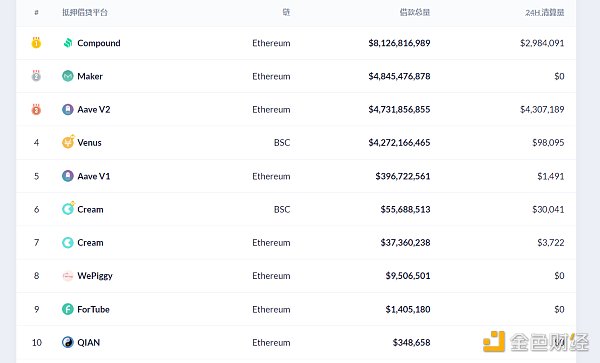Viewport: 600px width, 363px height.
Task: Click the Aave V1 ghost icon
Action: [68, 176]
